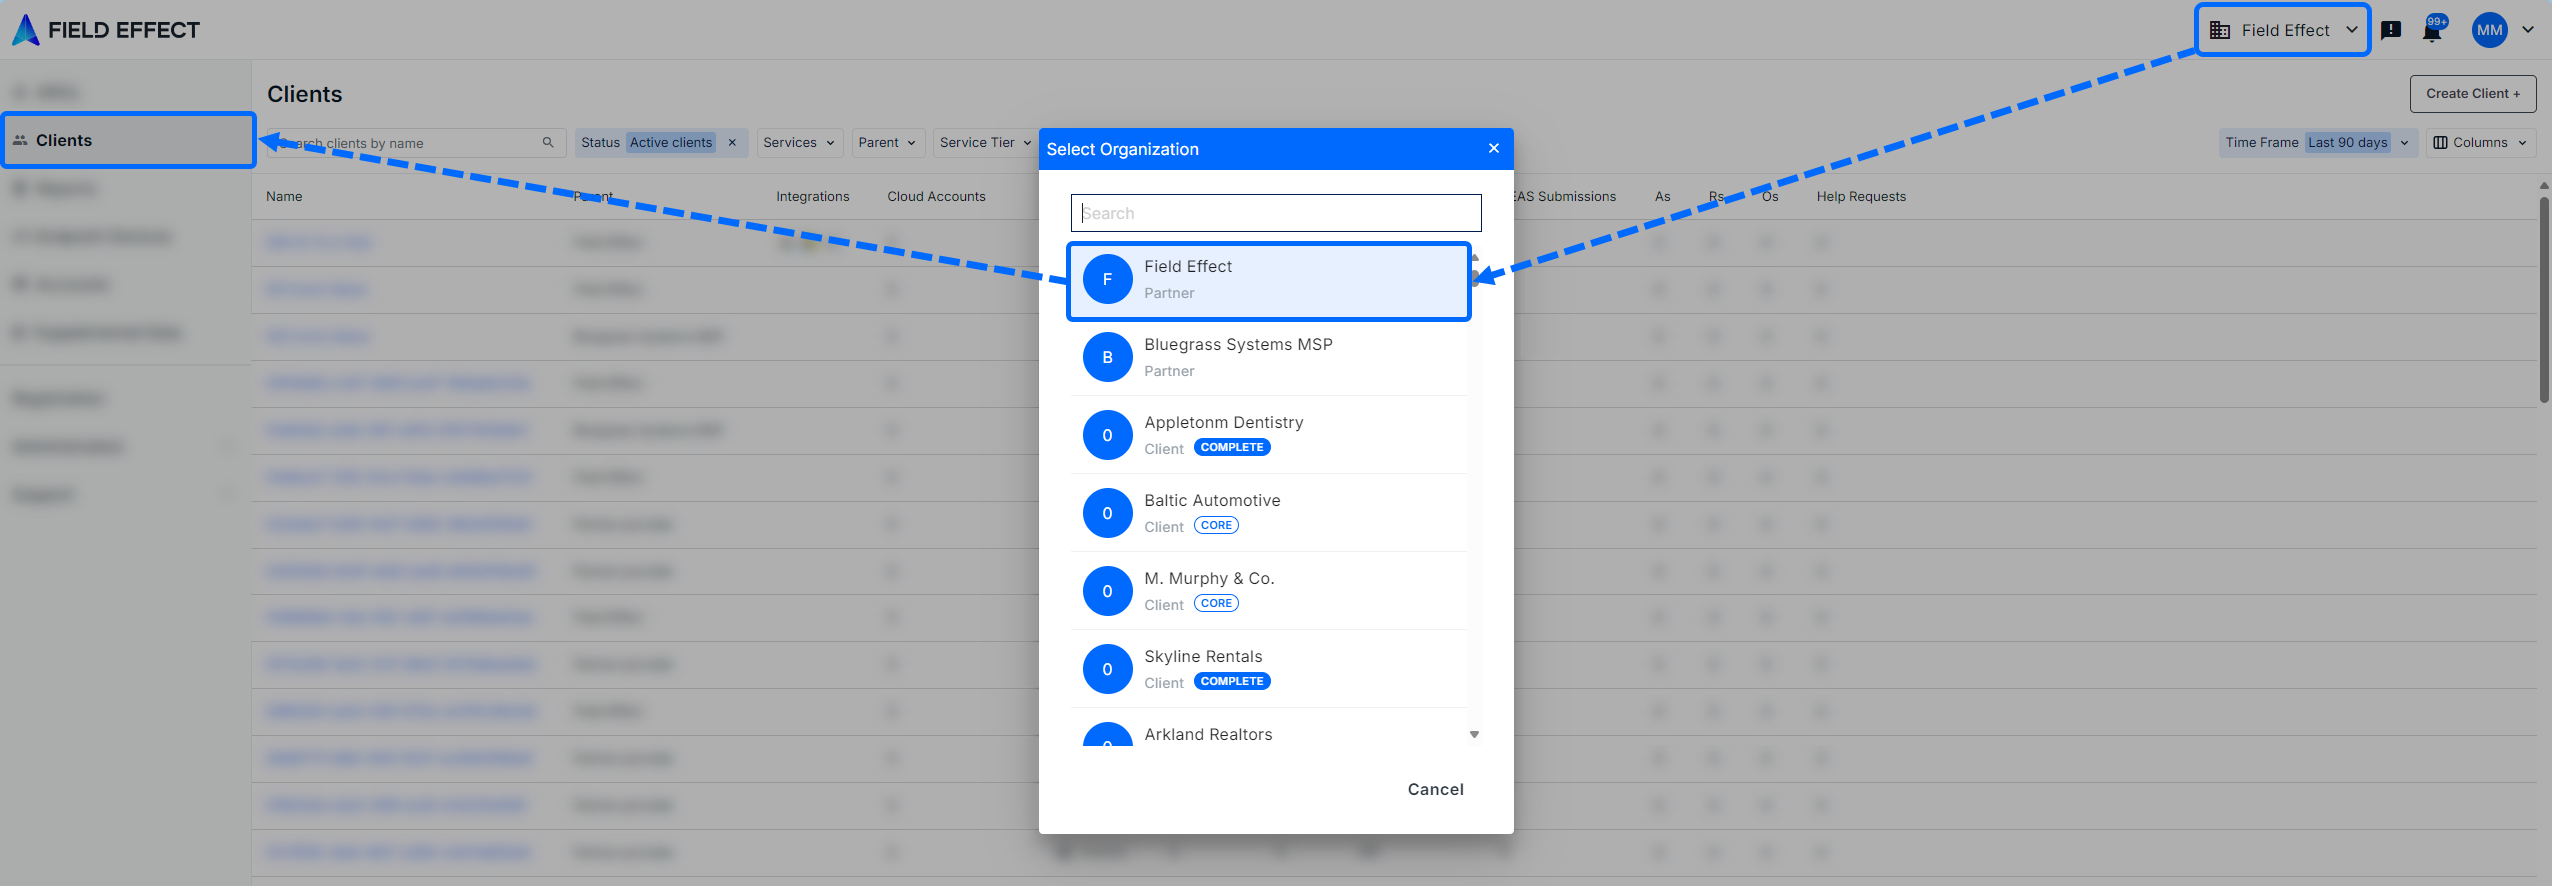Click the Columns grid icon
The height and width of the screenshot is (886, 2552).
tap(2440, 143)
